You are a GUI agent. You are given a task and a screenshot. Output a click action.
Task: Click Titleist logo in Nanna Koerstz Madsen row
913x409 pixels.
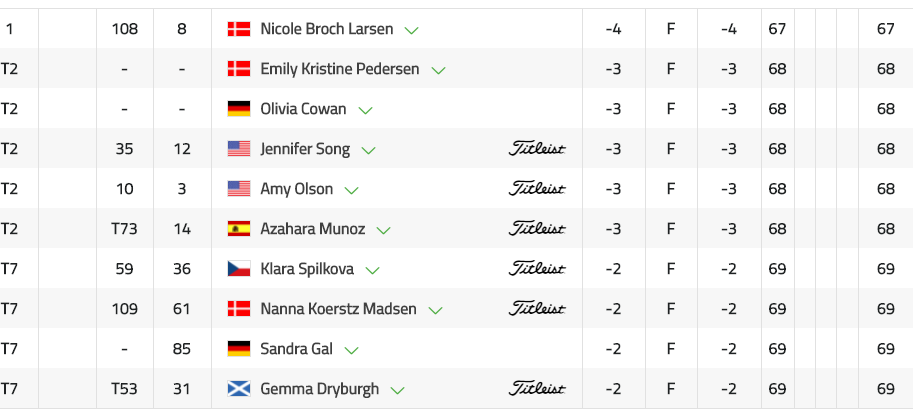pos(537,308)
